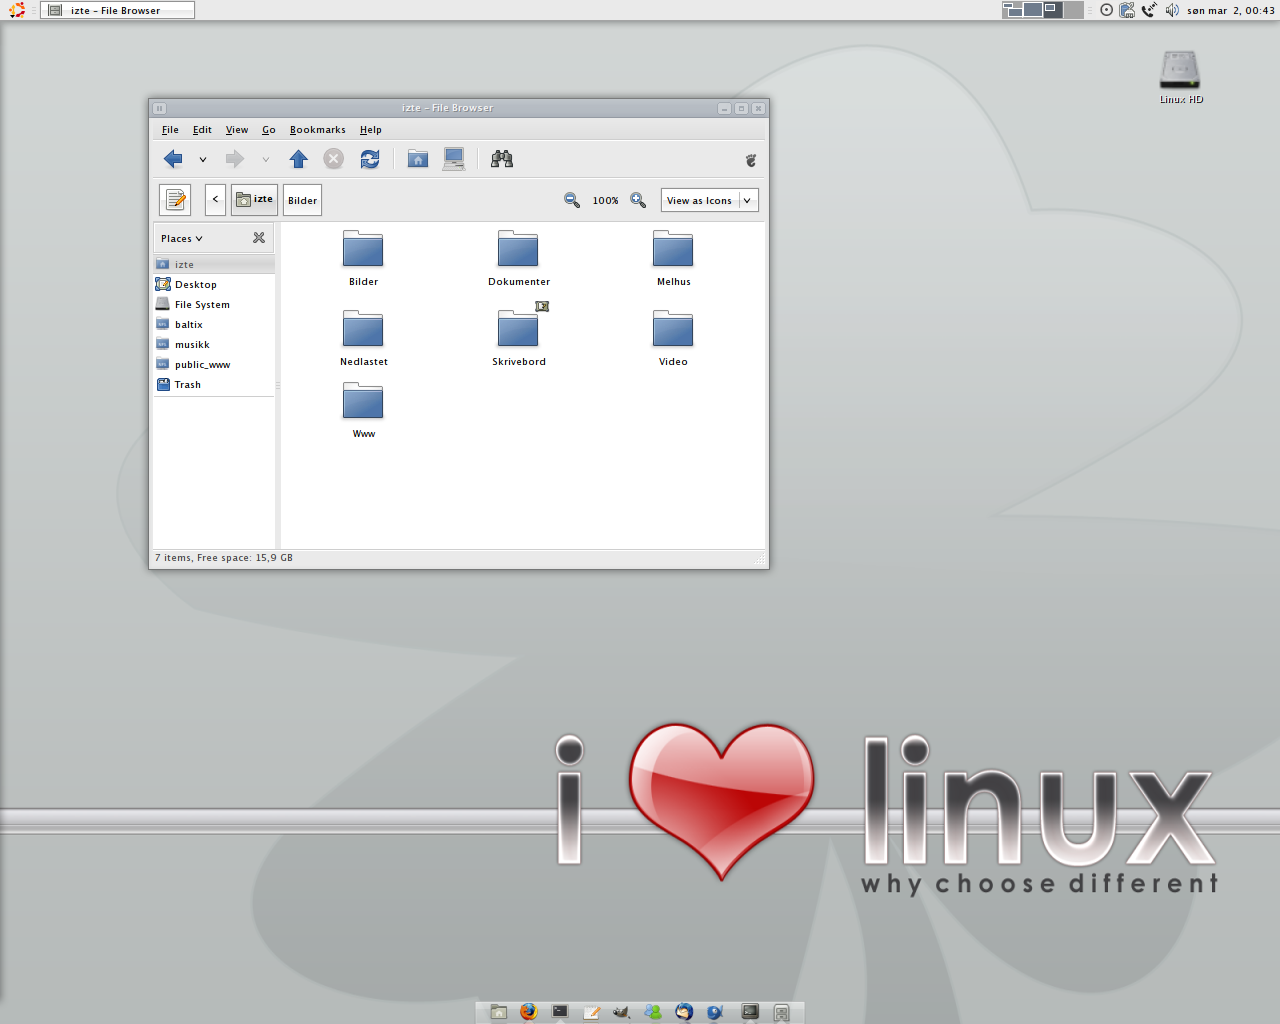Launch GIMP from the dock
Image resolution: width=1280 pixels, height=1024 pixels.
621,1012
